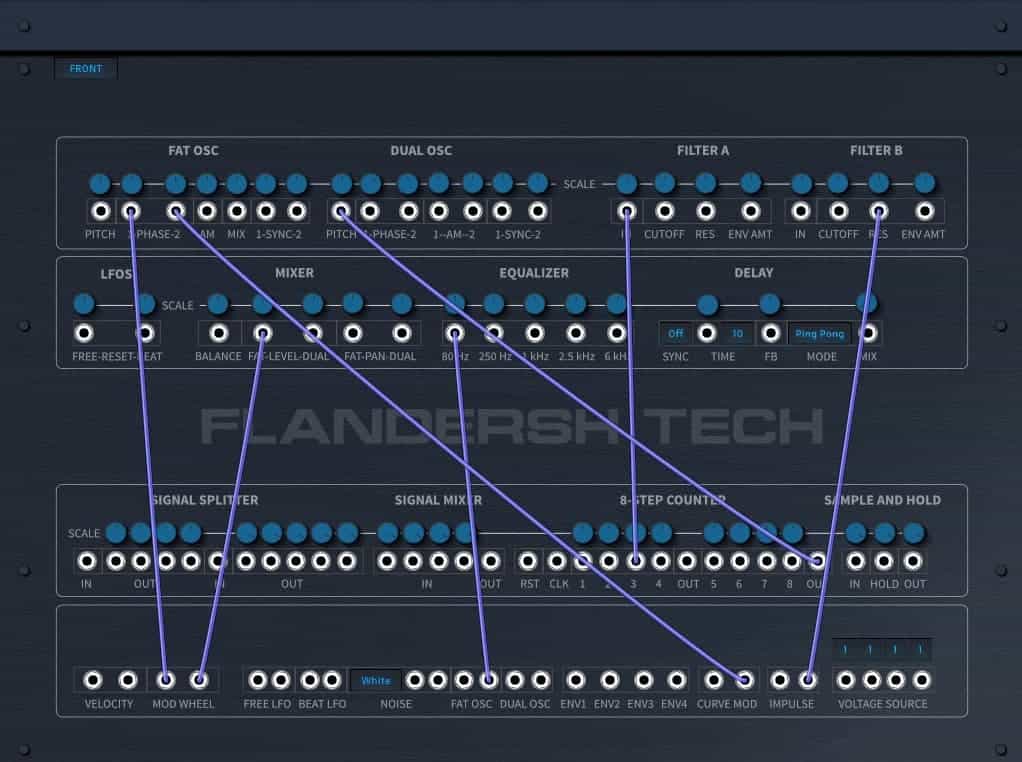The height and width of the screenshot is (762, 1022).
Task: Switch to the FRONT panel tab
Action: 85,68
